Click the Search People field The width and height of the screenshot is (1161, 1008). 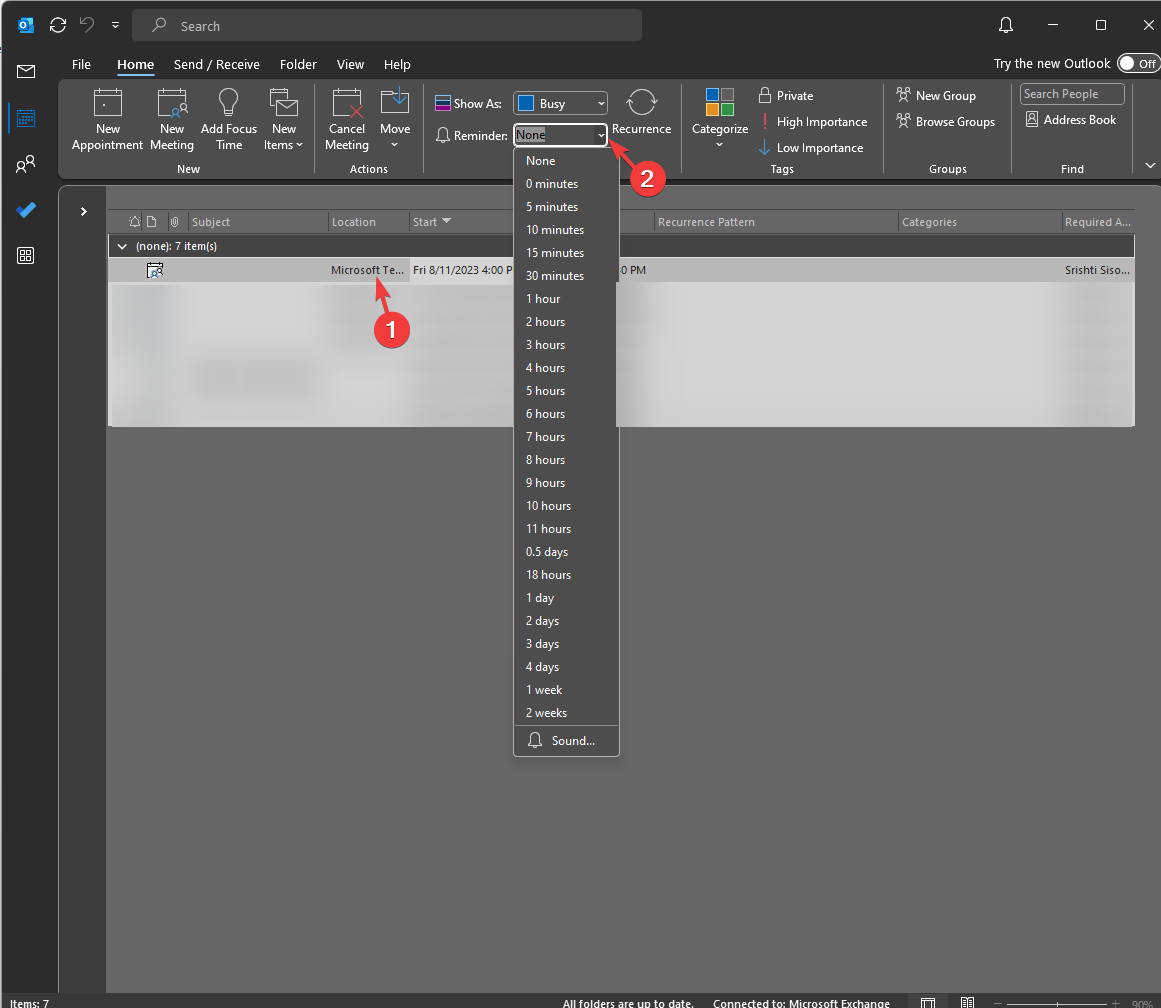pos(1072,94)
